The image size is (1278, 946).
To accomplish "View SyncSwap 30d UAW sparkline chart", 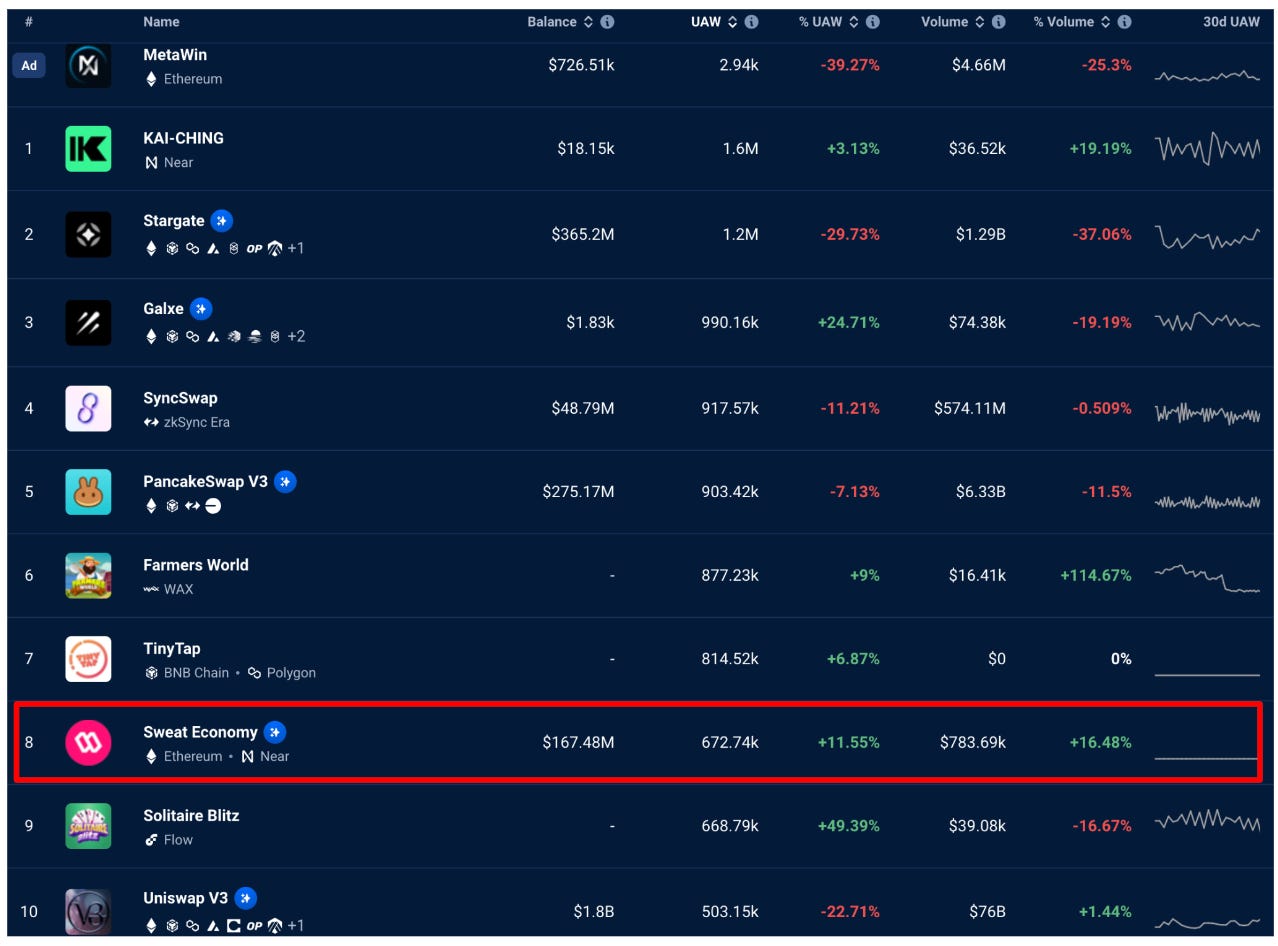I will tap(1207, 414).
